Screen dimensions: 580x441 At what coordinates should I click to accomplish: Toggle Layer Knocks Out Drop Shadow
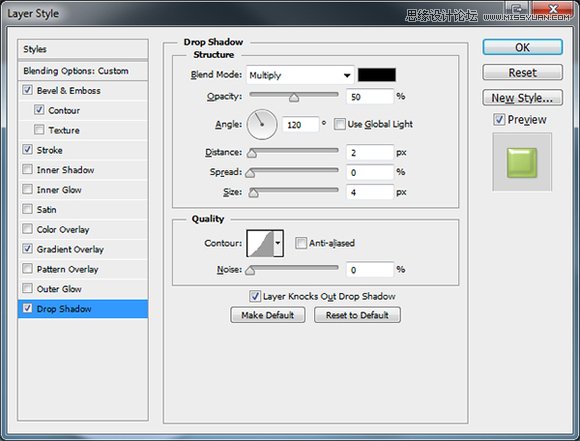click(254, 296)
